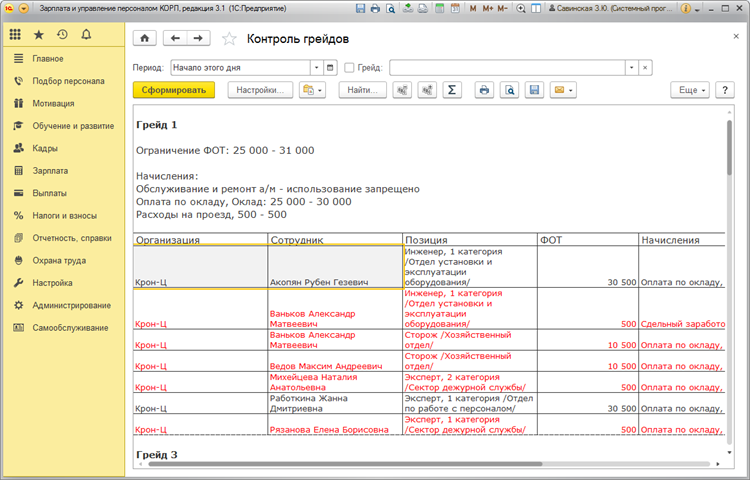Image resolution: width=750 pixels, height=480 pixels.
Task: Click the preview icon in title bar
Action: (x=391, y=8)
